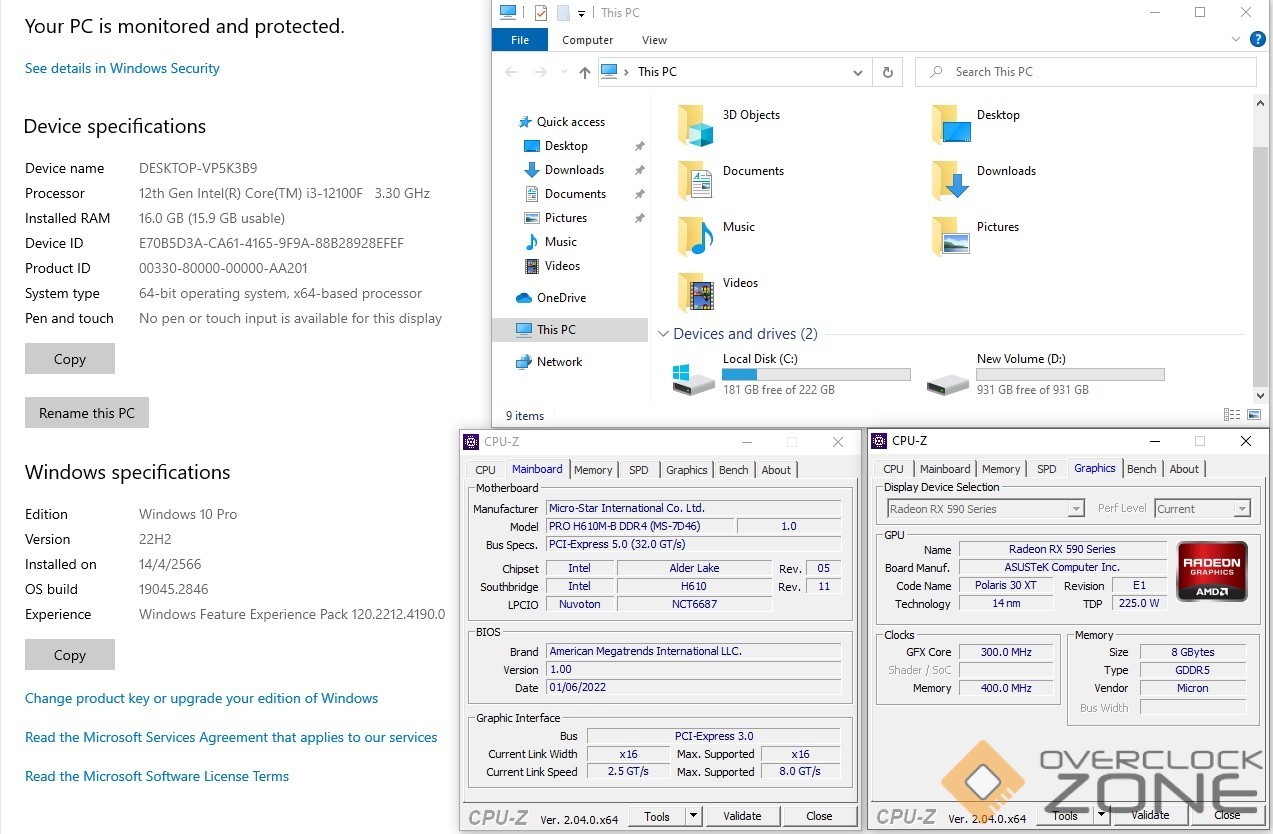Viewport: 1273px width, 834px height.
Task: Click the Explorer help question mark icon
Action: pos(1258,40)
